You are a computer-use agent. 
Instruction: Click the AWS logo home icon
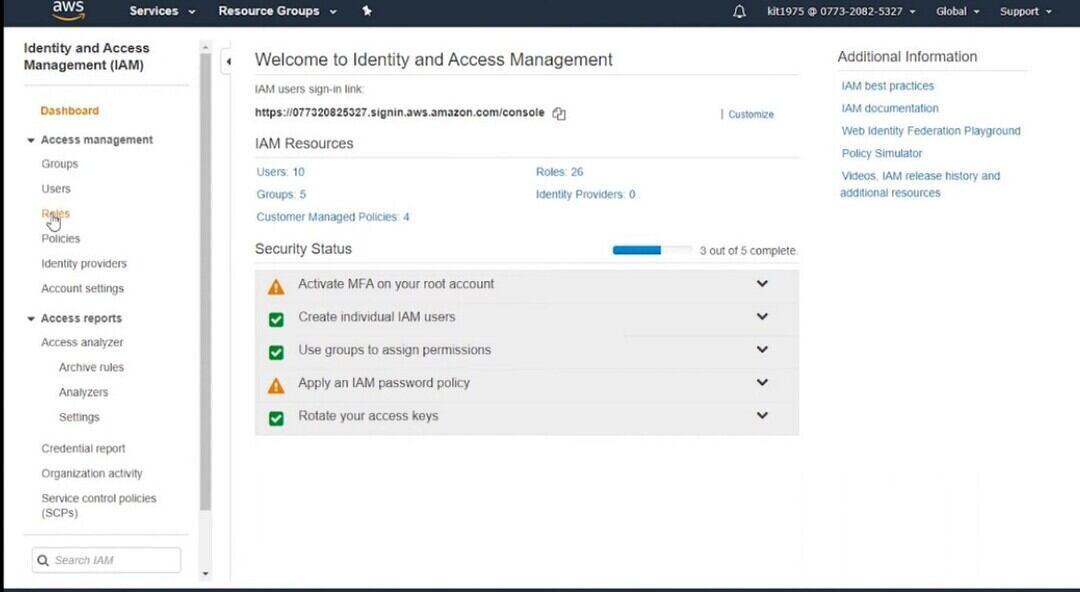pyautogui.click(x=68, y=11)
